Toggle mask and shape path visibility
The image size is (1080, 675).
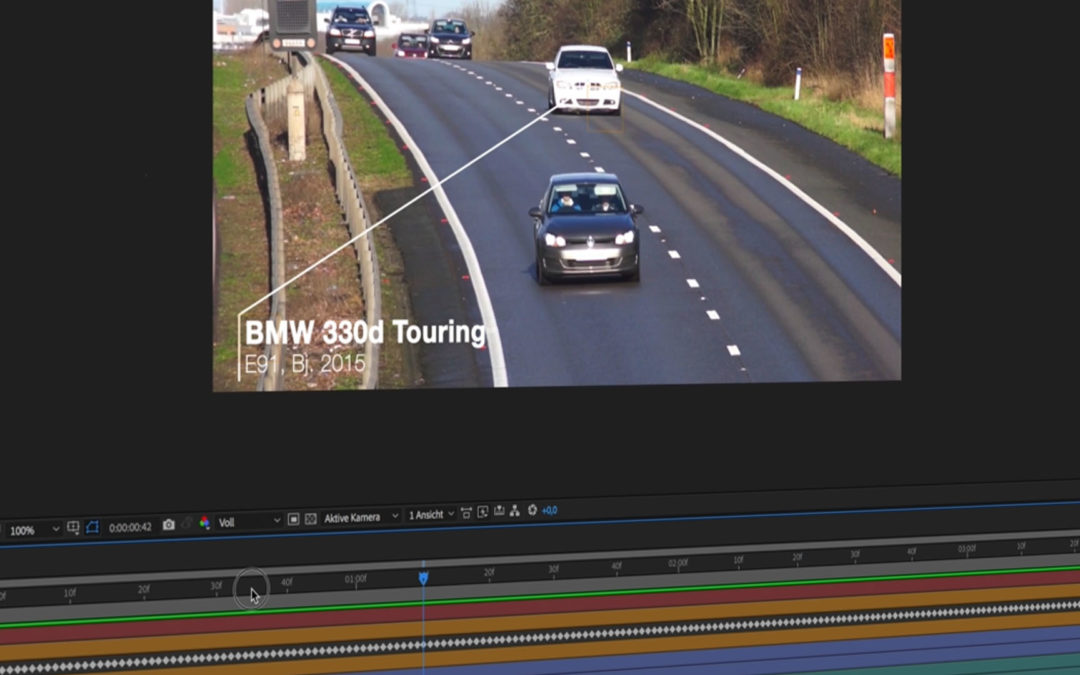tap(92, 528)
